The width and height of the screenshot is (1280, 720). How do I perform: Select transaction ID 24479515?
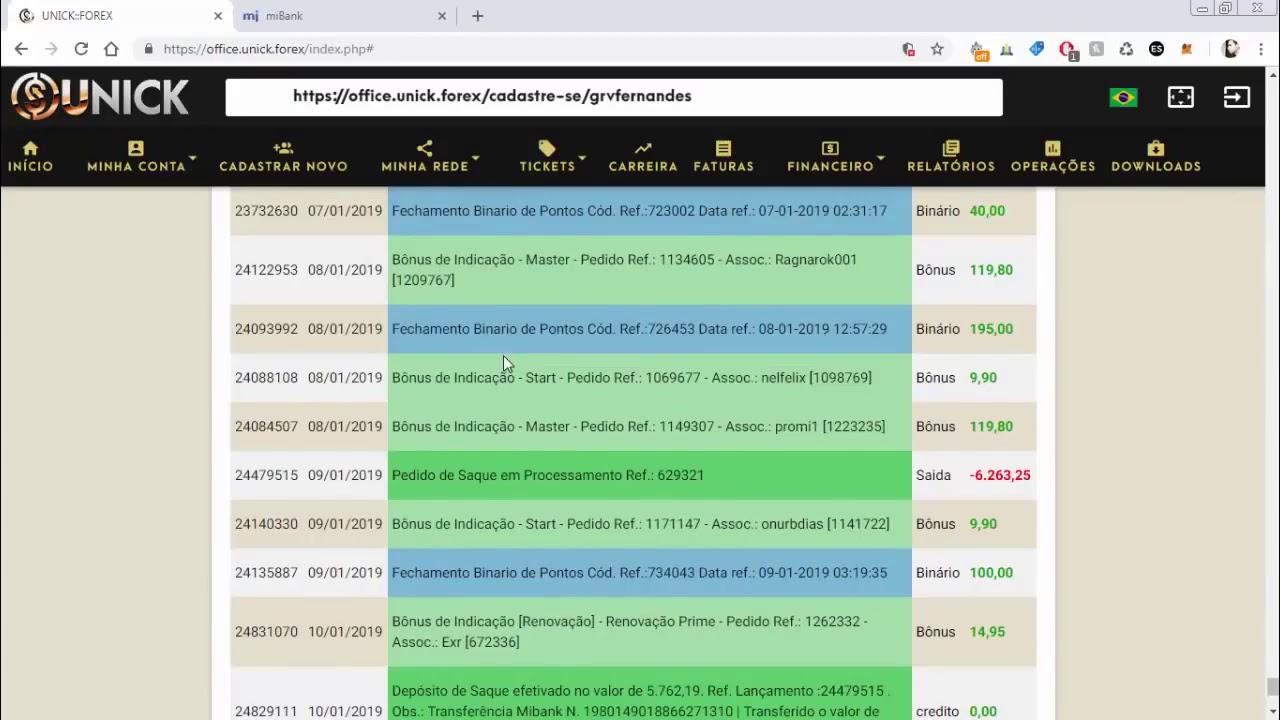click(x=266, y=476)
